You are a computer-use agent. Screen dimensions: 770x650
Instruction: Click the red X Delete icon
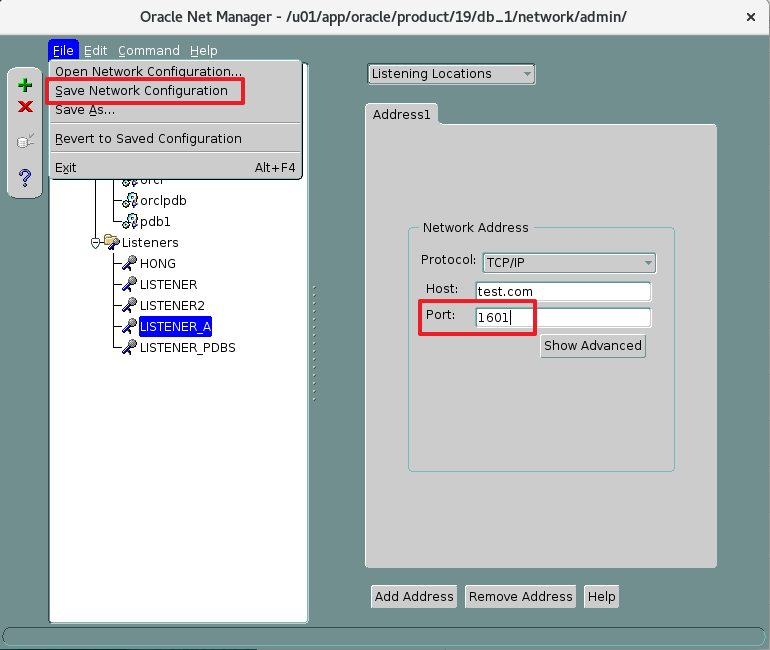pos(25,107)
